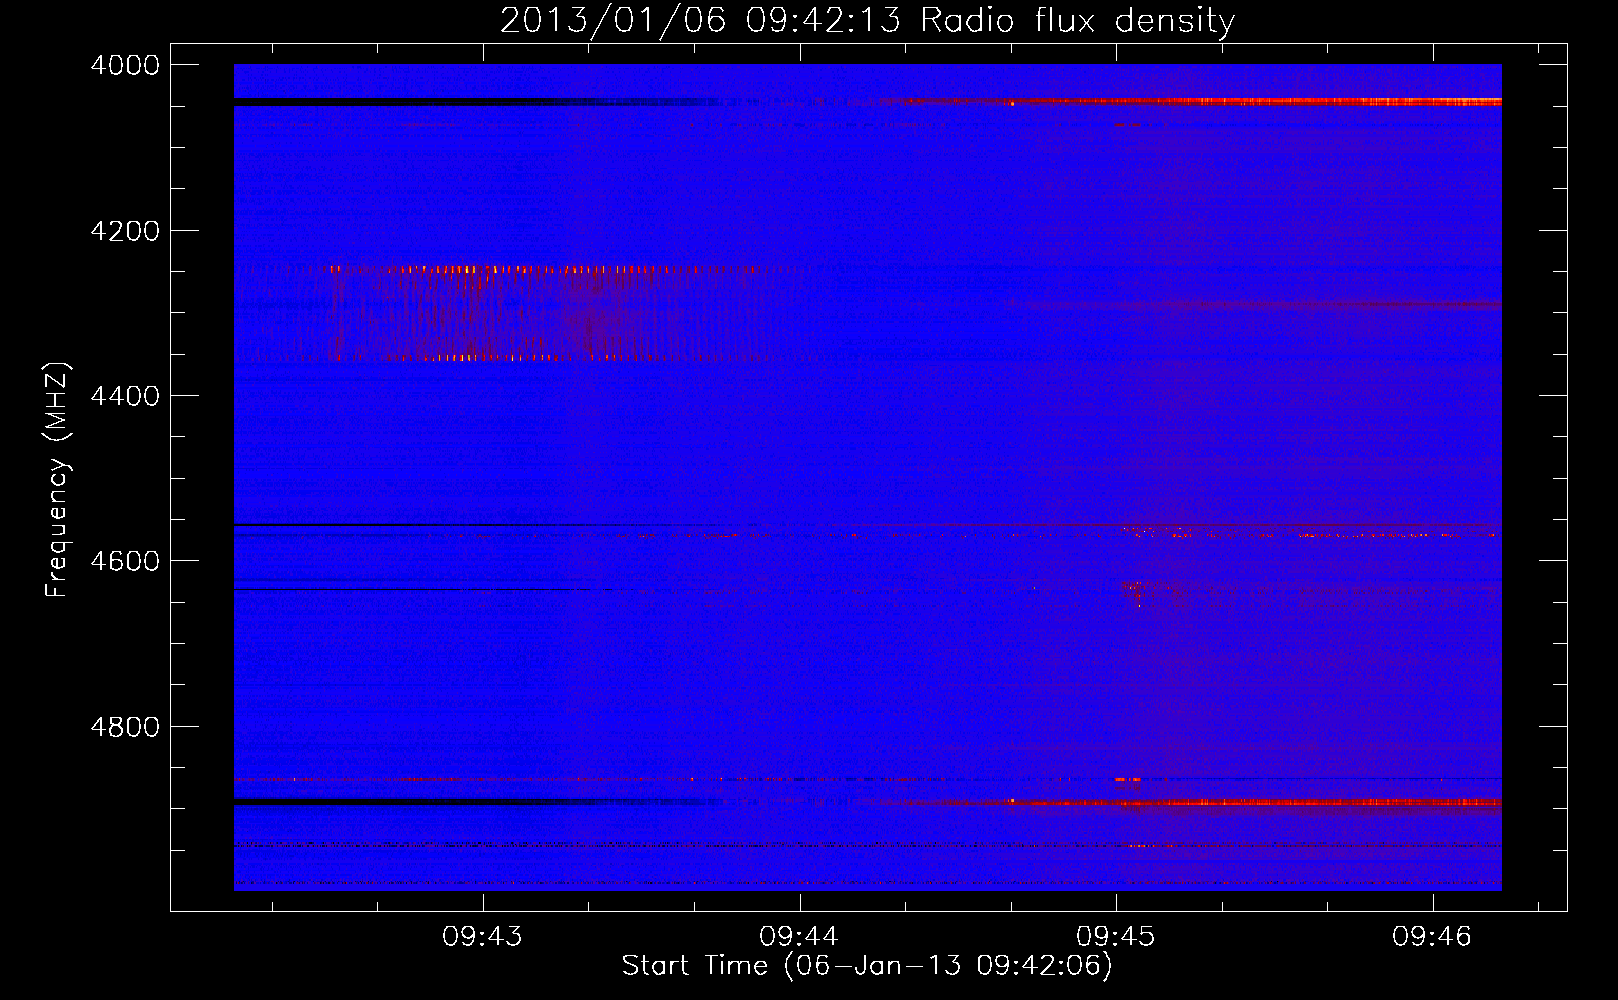The height and width of the screenshot is (1000, 1618).
Task: Click the "Start Time (06-Jan-13 09:42:06)" label
Action: pos(867,965)
